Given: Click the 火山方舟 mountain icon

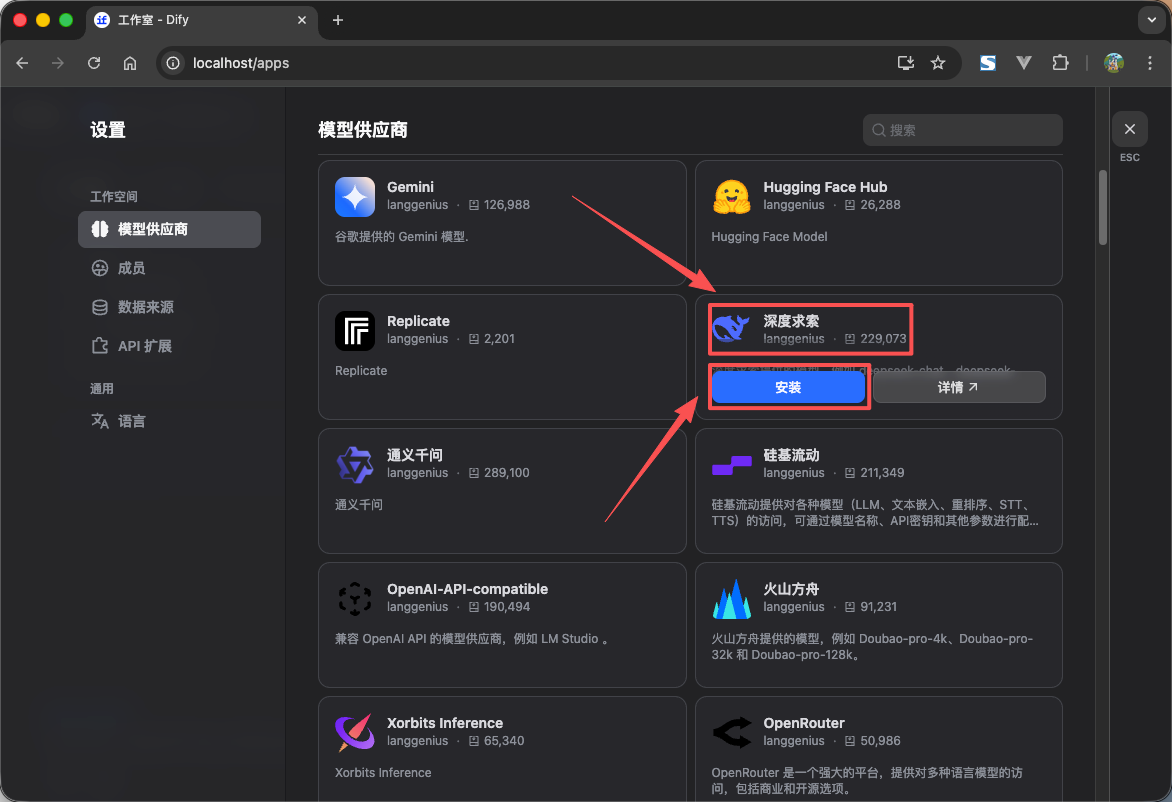Looking at the screenshot, I should [731, 599].
